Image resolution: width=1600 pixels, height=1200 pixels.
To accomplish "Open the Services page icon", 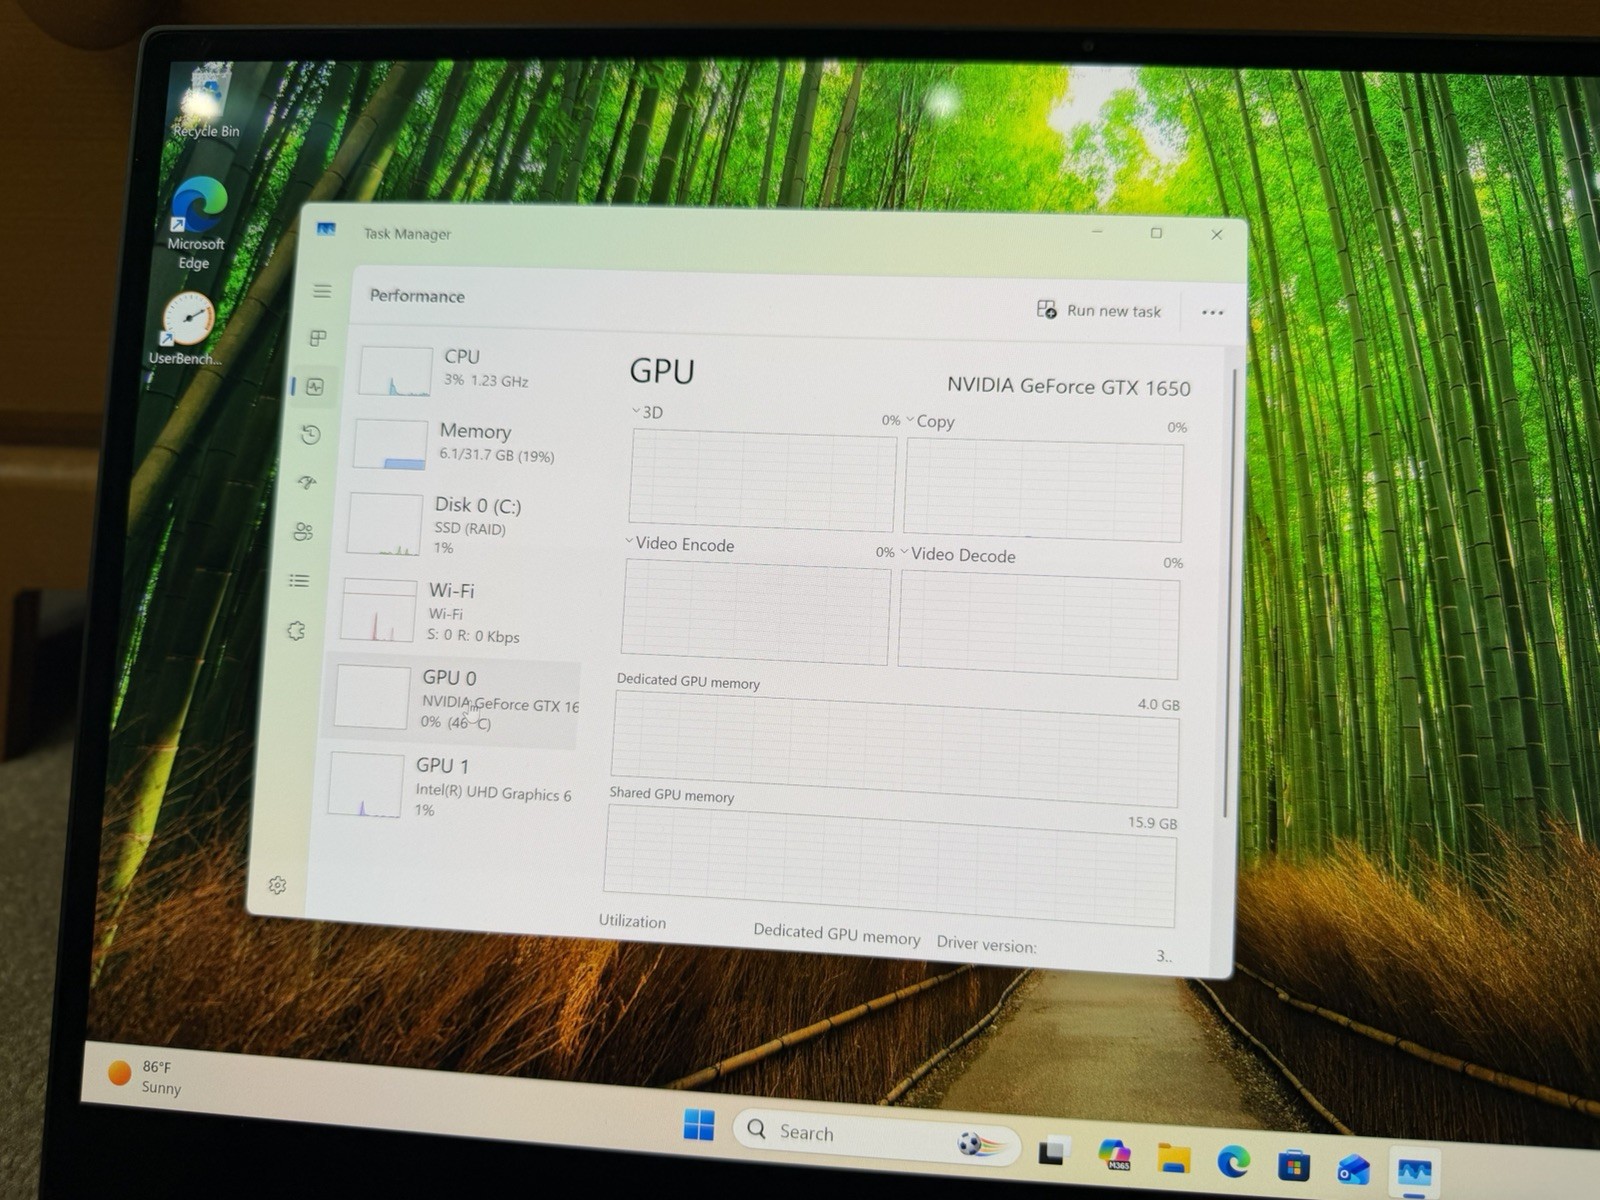I will click(x=296, y=630).
